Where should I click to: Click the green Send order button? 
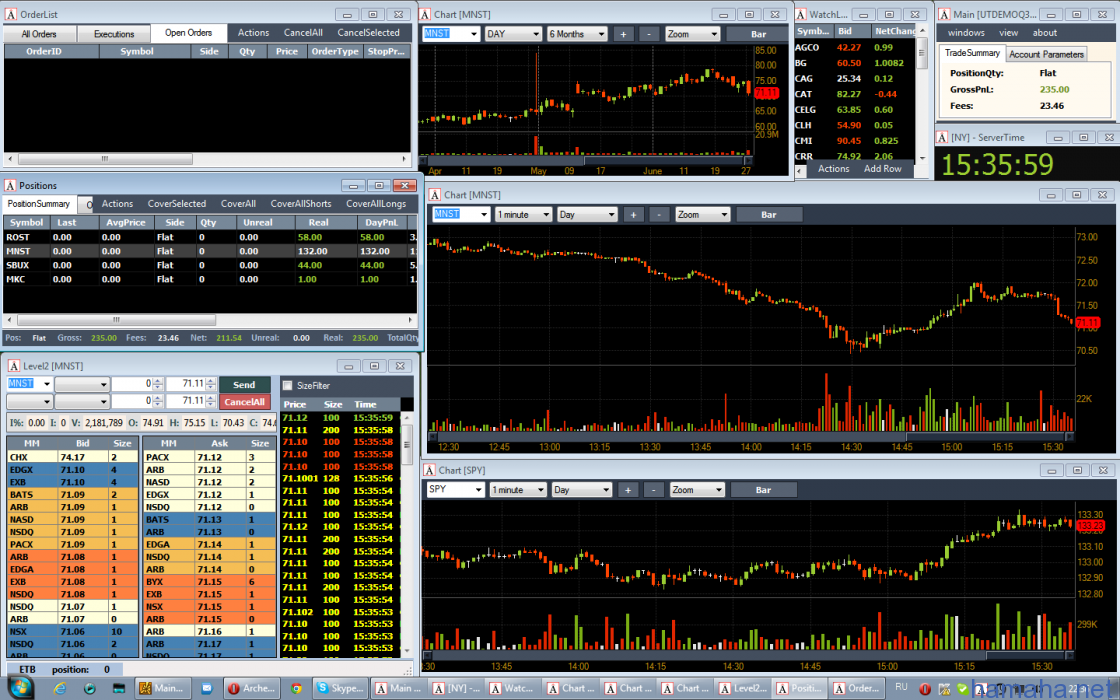[x=244, y=385]
